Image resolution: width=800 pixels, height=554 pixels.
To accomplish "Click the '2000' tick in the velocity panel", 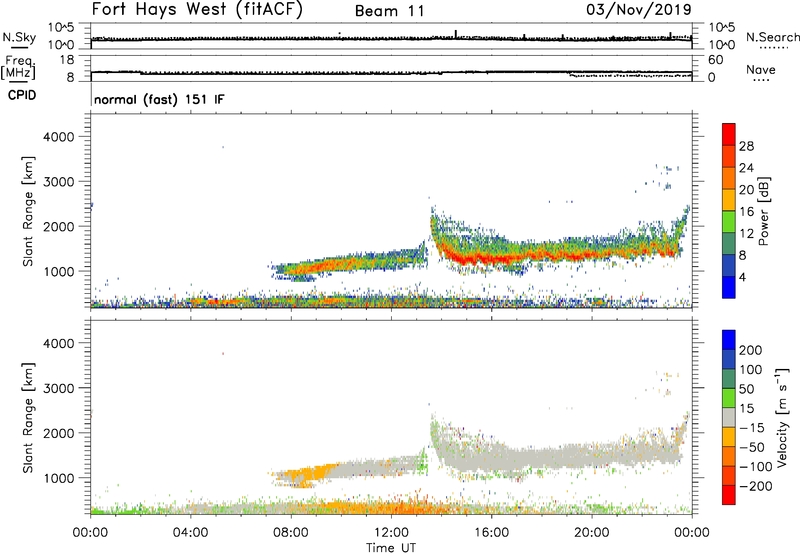I will tap(59, 433).
